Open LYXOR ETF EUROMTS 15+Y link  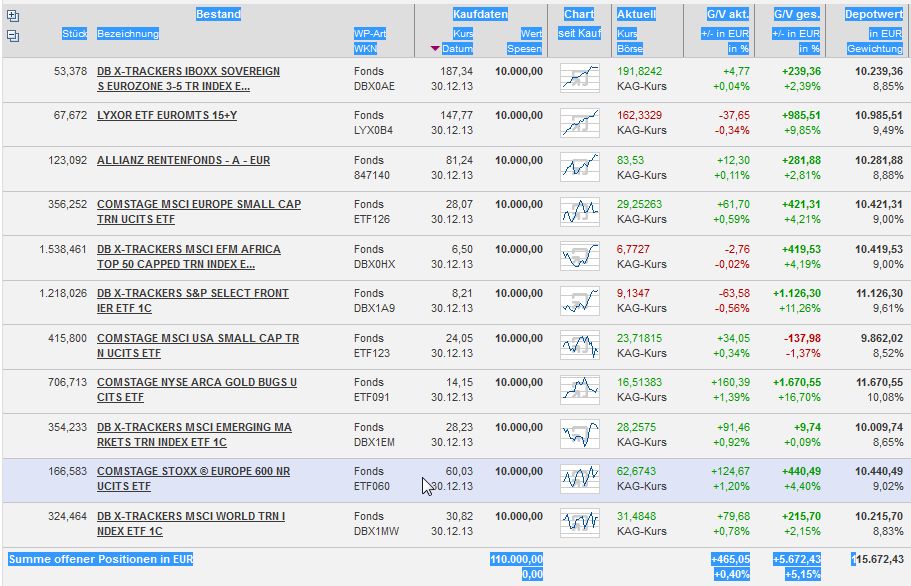(167, 115)
